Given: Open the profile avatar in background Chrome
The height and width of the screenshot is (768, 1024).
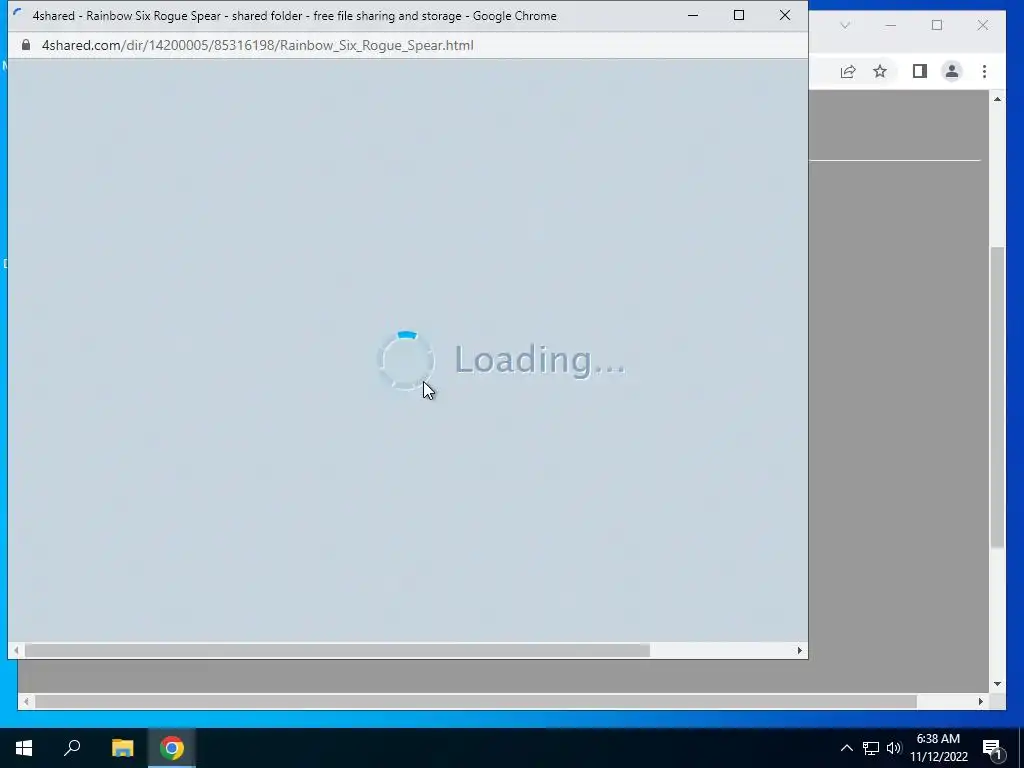Looking at the screenshot, I should 952,71.
